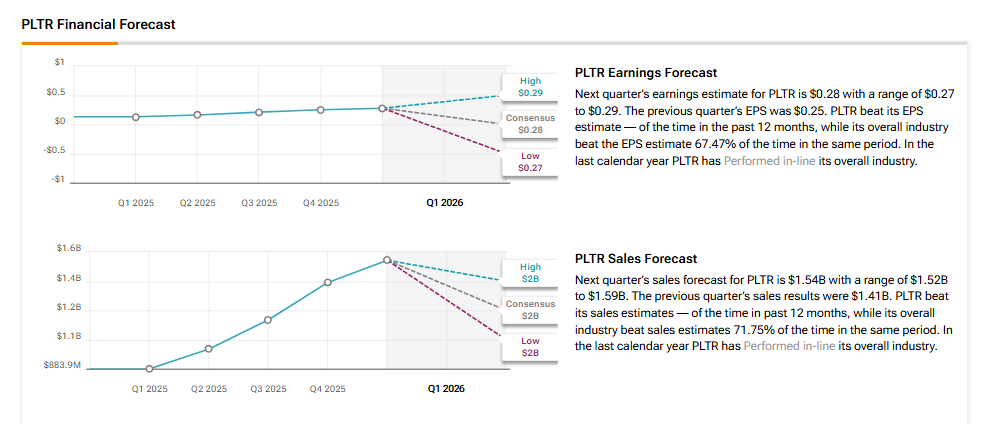Select the Q3 2025 EPS data point
Viewport: 991px width, 424px height.
259,112
